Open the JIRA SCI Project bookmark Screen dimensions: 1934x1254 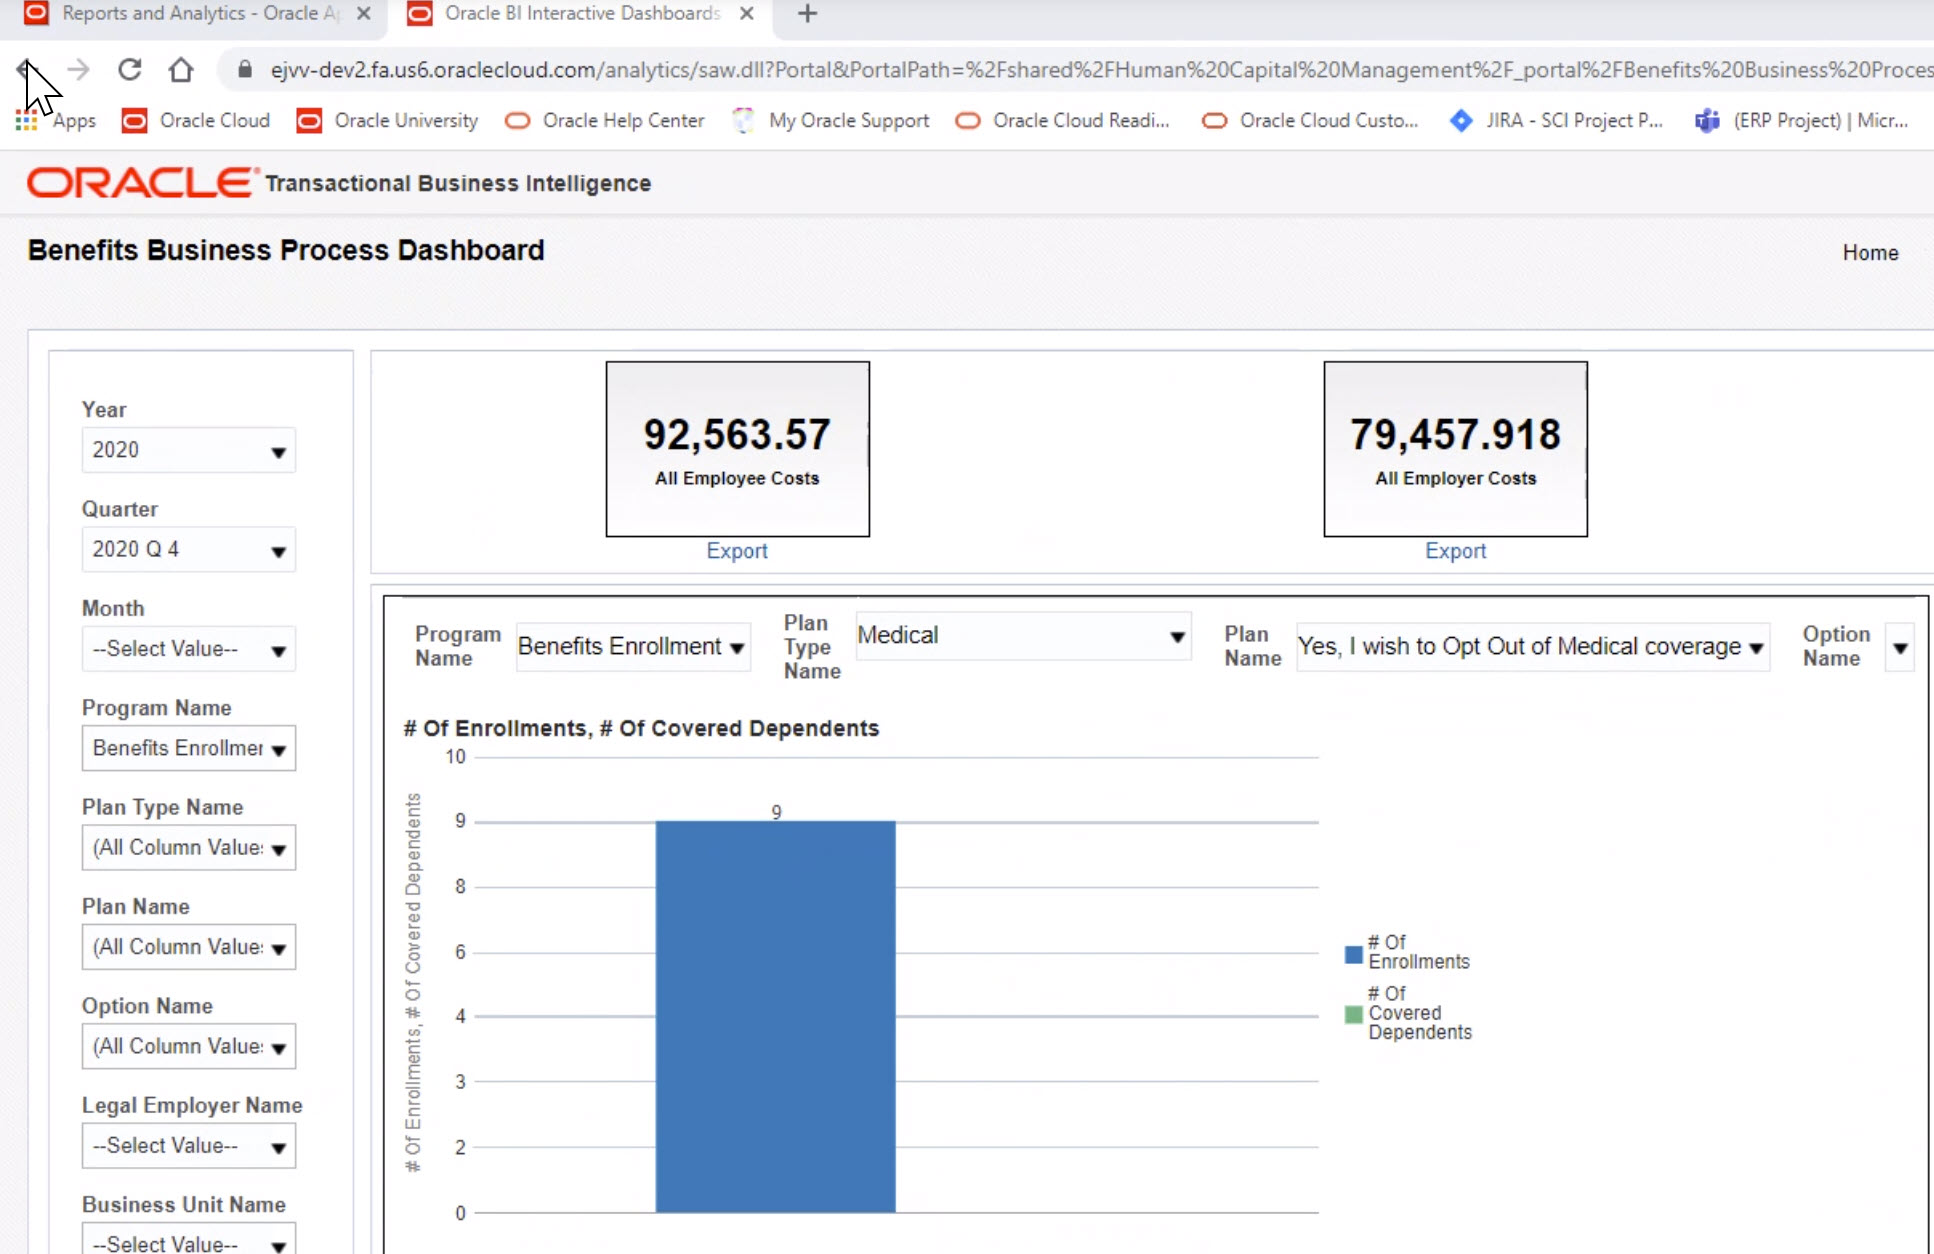(x=1575, y=120)
